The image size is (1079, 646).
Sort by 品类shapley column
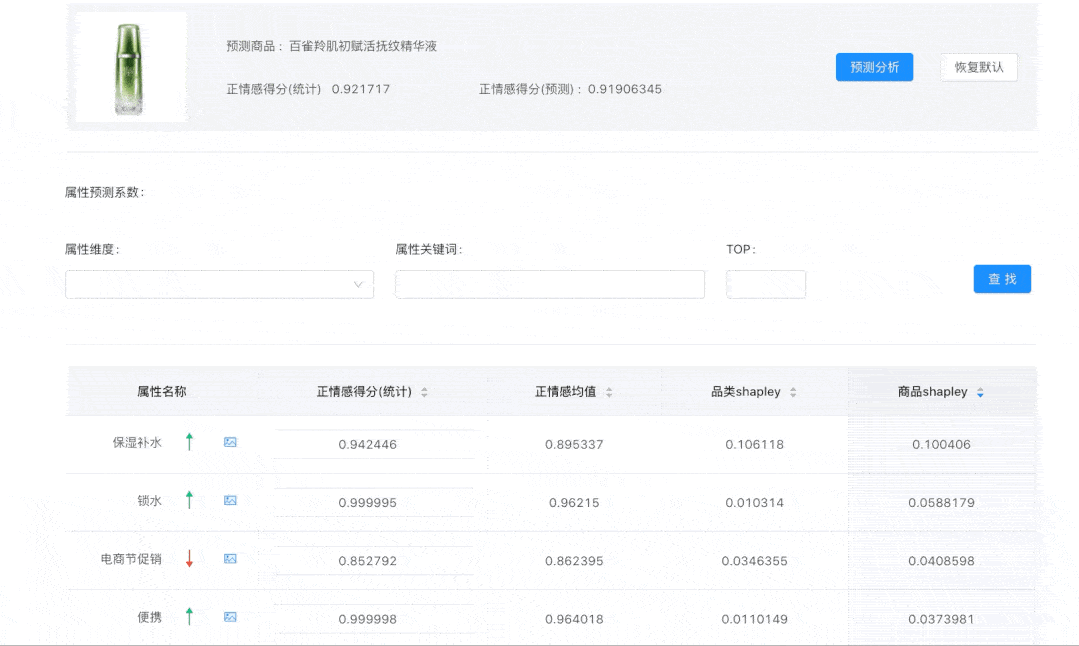(793, 392)
